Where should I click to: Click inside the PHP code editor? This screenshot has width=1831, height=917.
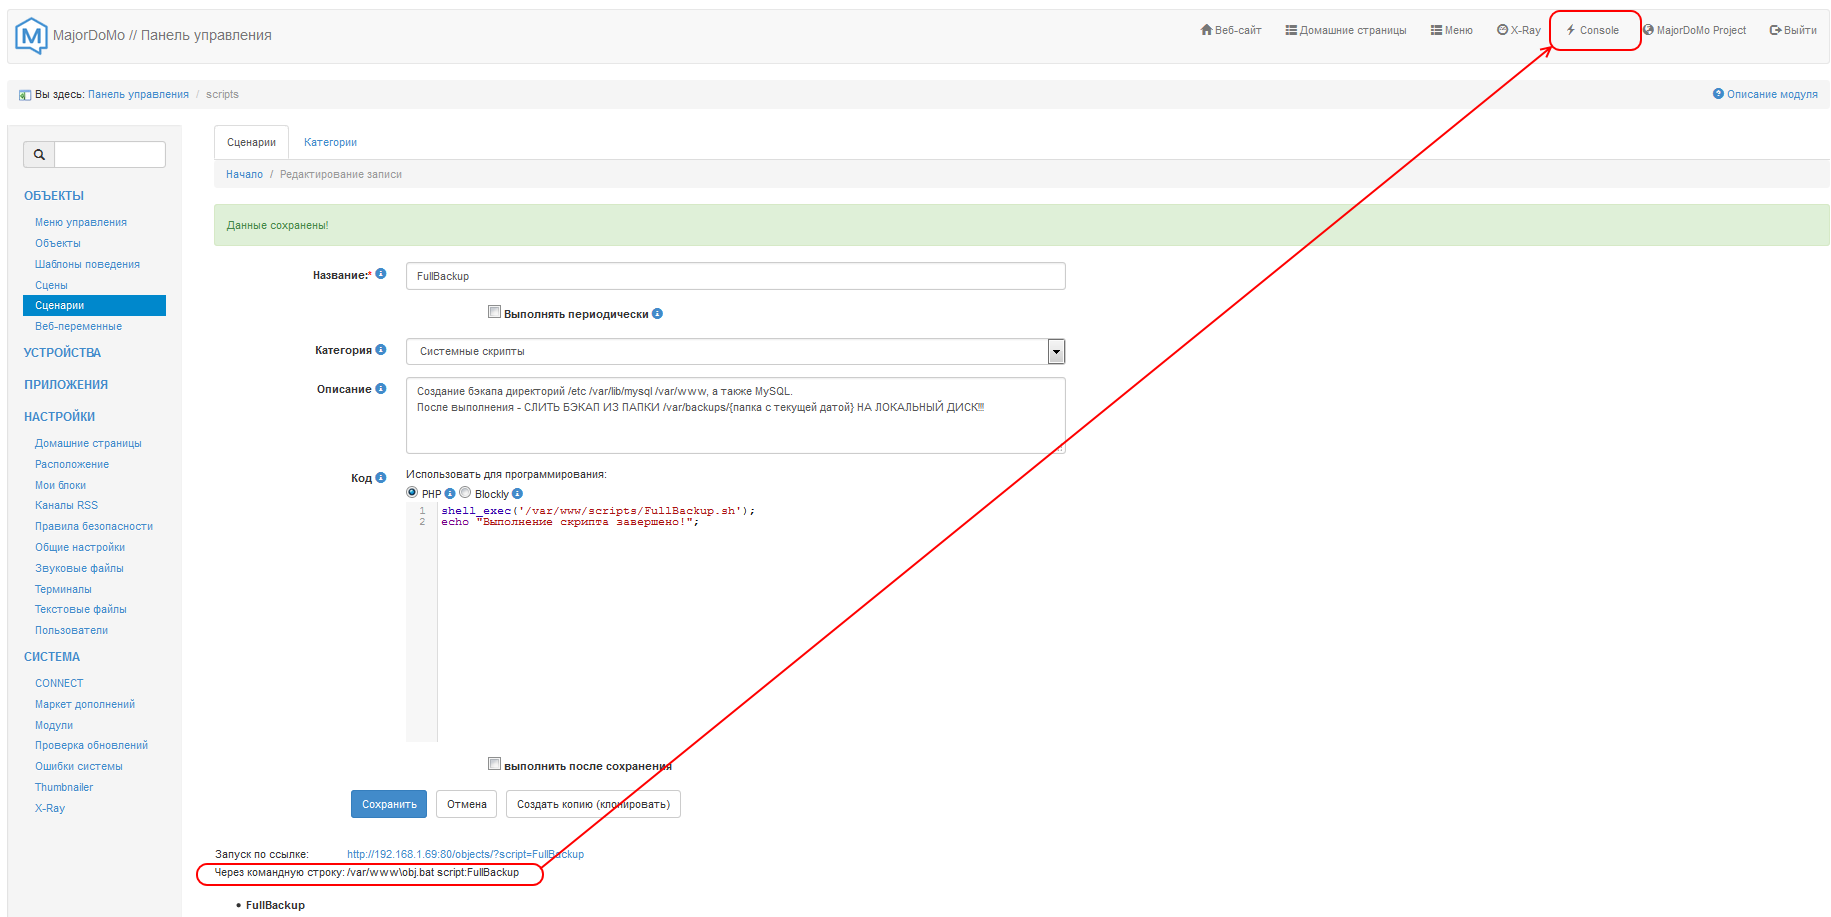click(x=735, y=622)
